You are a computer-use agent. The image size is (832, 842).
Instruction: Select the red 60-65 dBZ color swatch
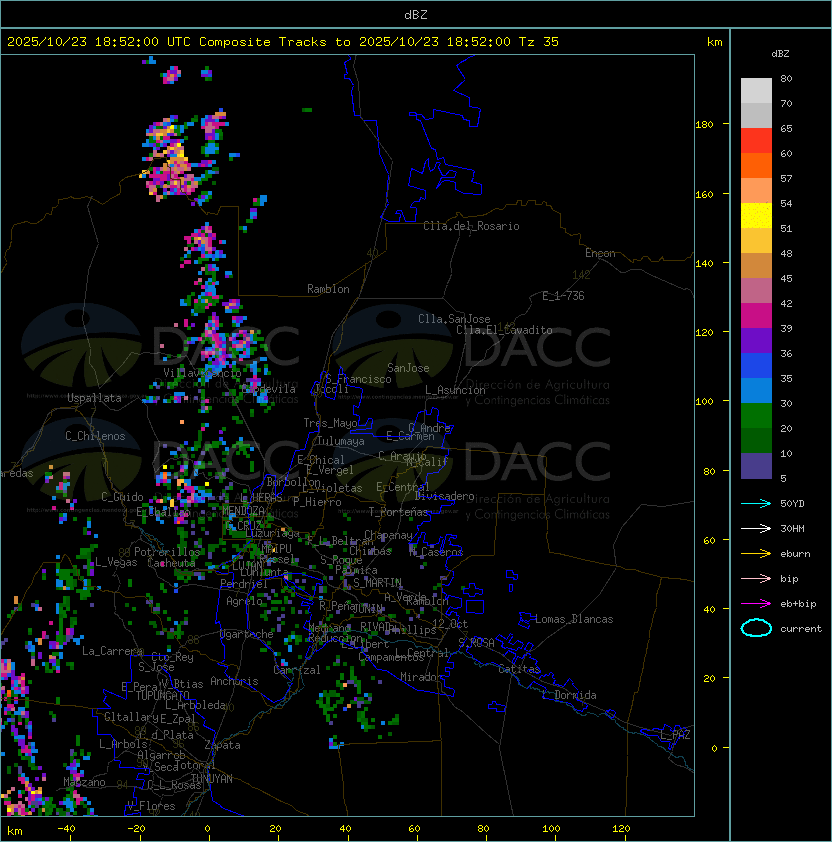tap(756, 141)
